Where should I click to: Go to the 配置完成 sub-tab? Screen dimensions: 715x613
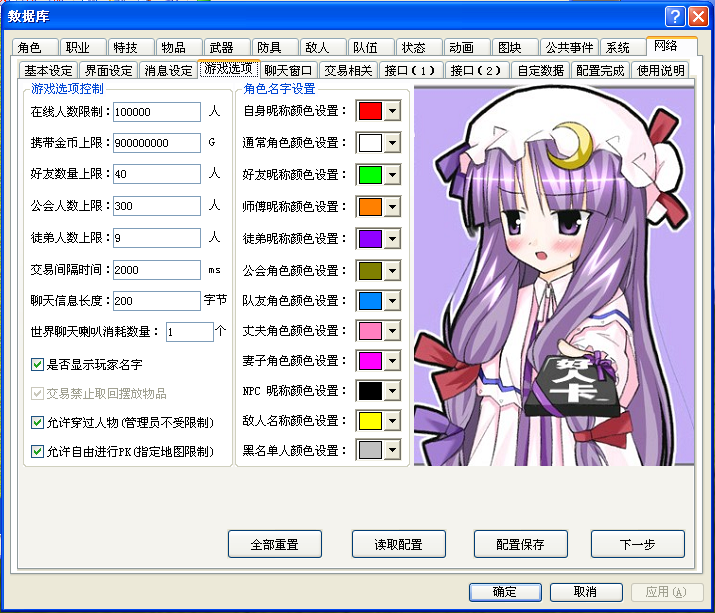pyautogui.click(x=600, y=70)
